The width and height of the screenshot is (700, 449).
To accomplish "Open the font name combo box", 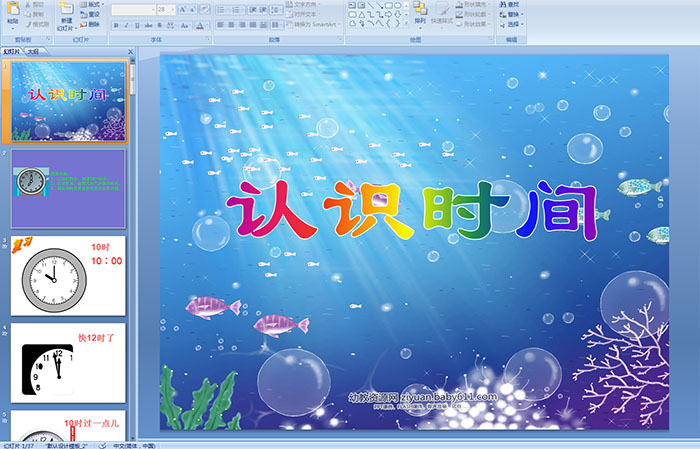I will click(x=133, y=9).
